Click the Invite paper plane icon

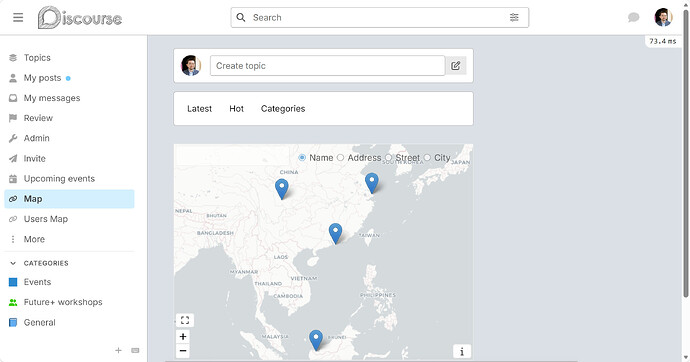point(13,158)
